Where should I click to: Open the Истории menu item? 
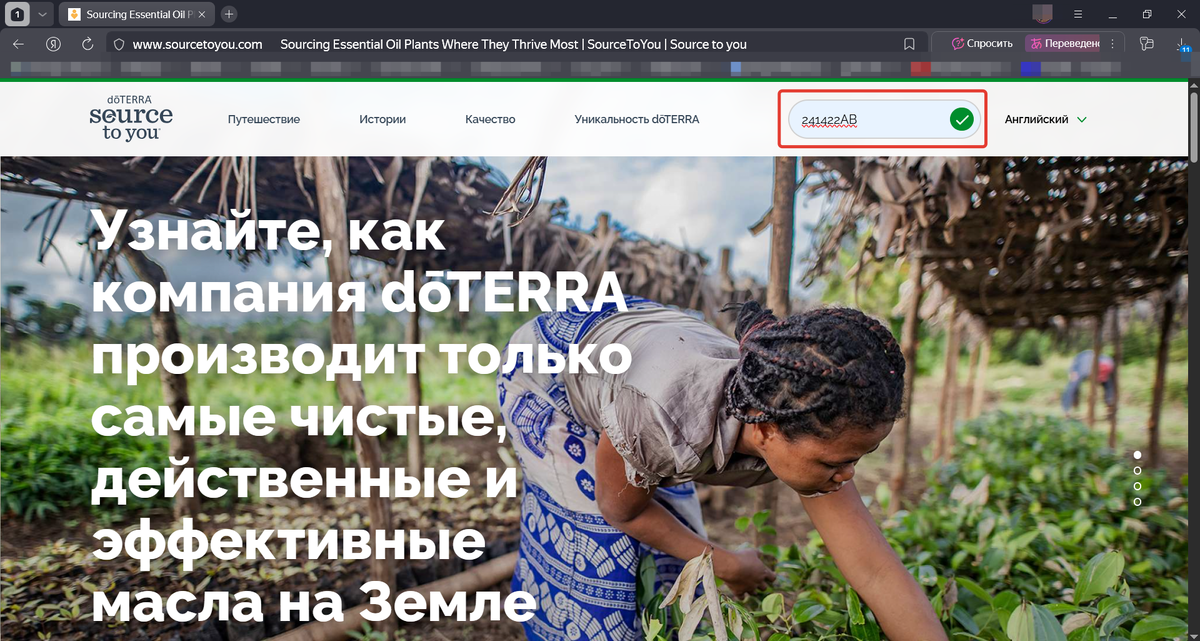click(x=383, y=119)
